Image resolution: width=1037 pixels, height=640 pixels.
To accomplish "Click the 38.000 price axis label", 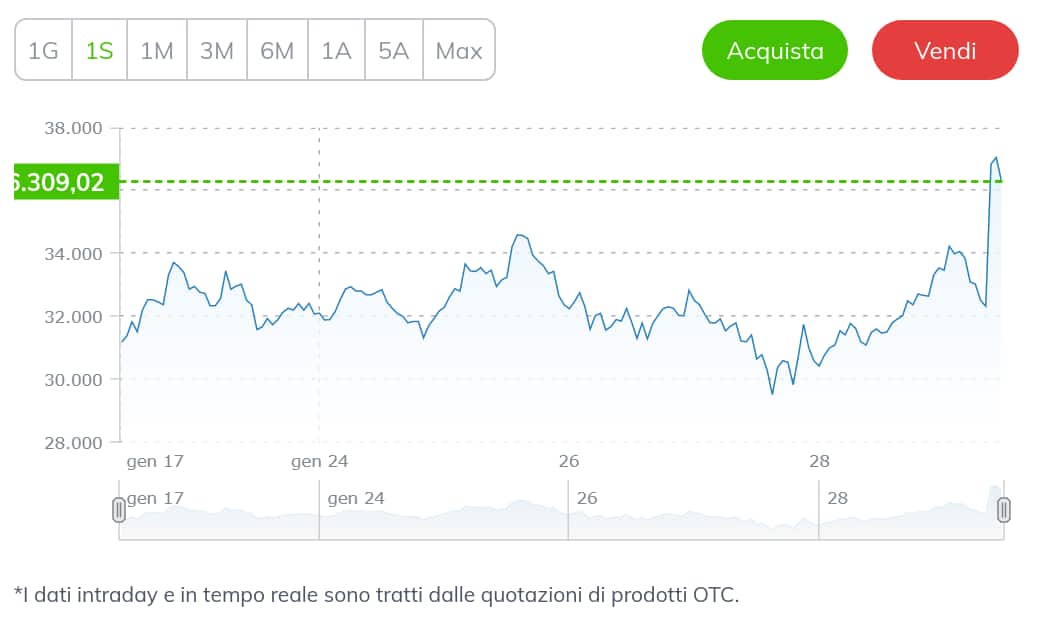I will coord(70,128).
